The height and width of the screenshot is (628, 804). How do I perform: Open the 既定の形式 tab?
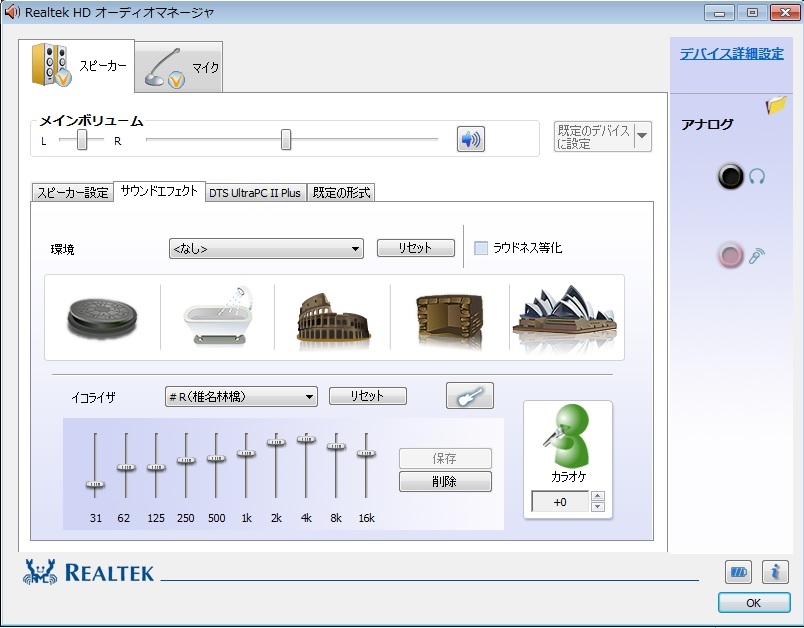(x=341, y=193)
